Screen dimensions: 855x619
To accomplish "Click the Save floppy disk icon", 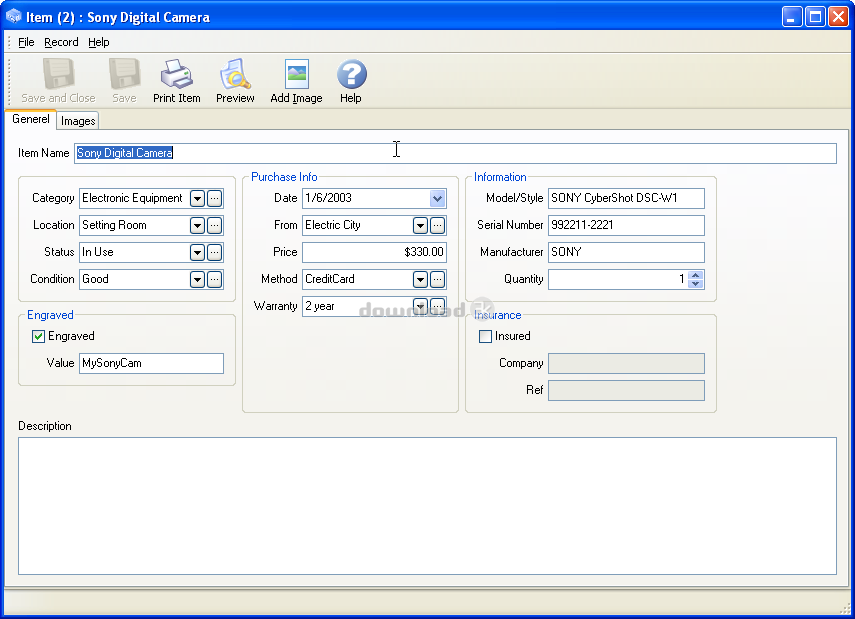I will pos(124,74).
